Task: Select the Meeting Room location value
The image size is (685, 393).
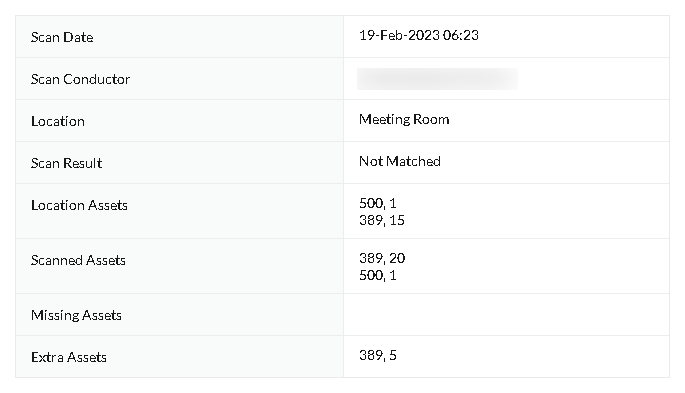Action: click(404, 119)
